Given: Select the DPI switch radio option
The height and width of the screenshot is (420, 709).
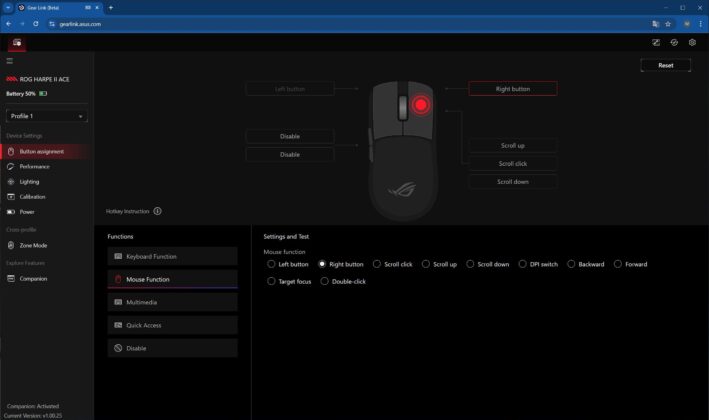Looking at the screenshot, I should 522,264.
